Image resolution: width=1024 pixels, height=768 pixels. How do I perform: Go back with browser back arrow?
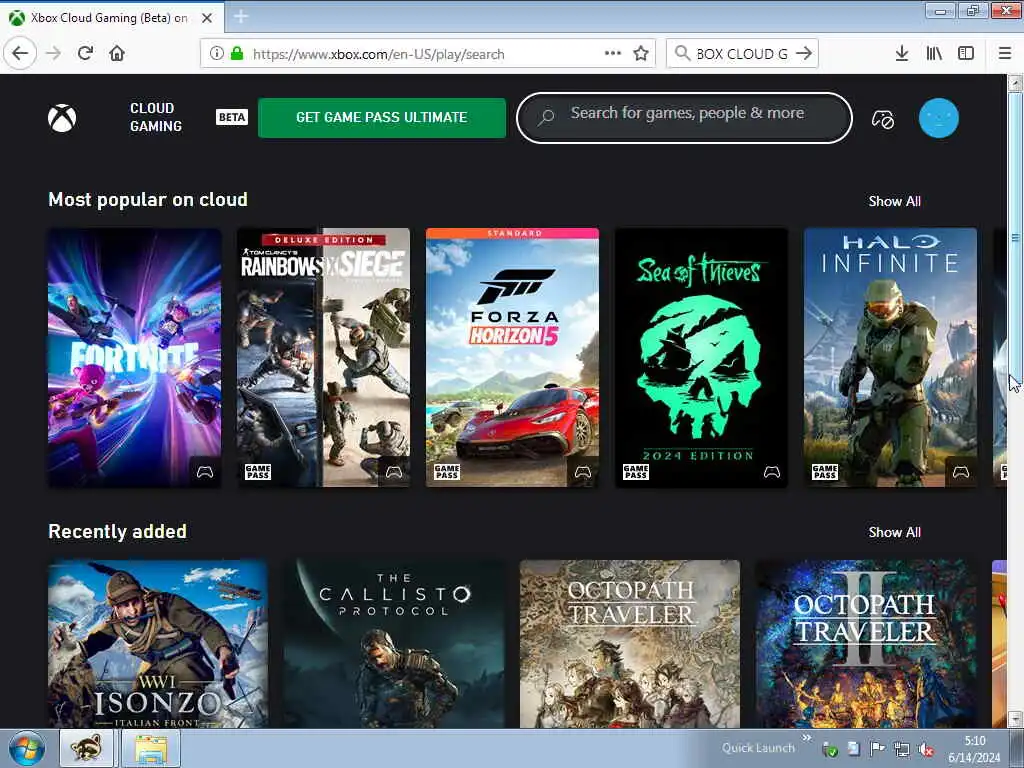20,54
